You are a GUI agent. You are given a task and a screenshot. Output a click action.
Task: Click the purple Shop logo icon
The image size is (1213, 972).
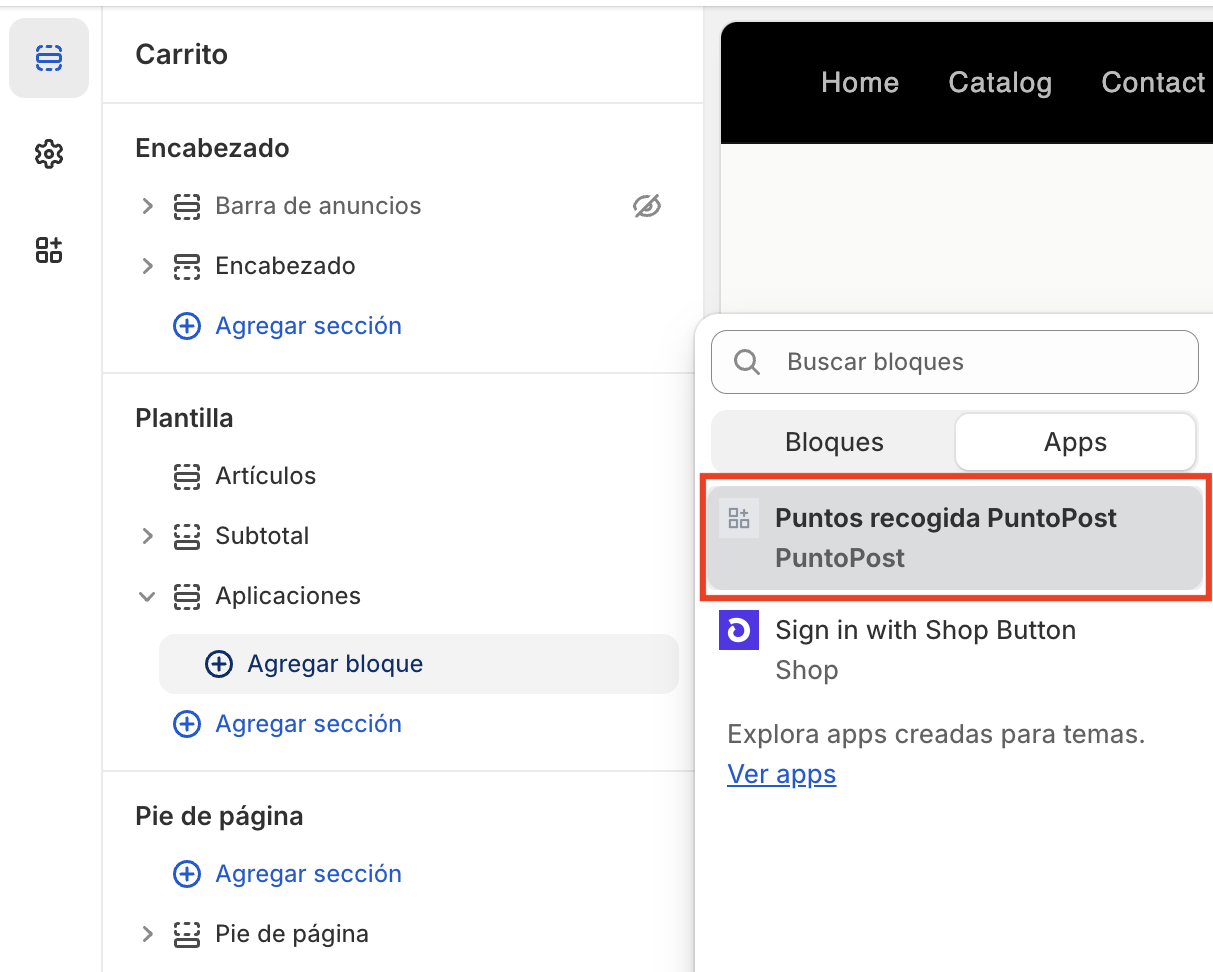click(x=738, y=630)
